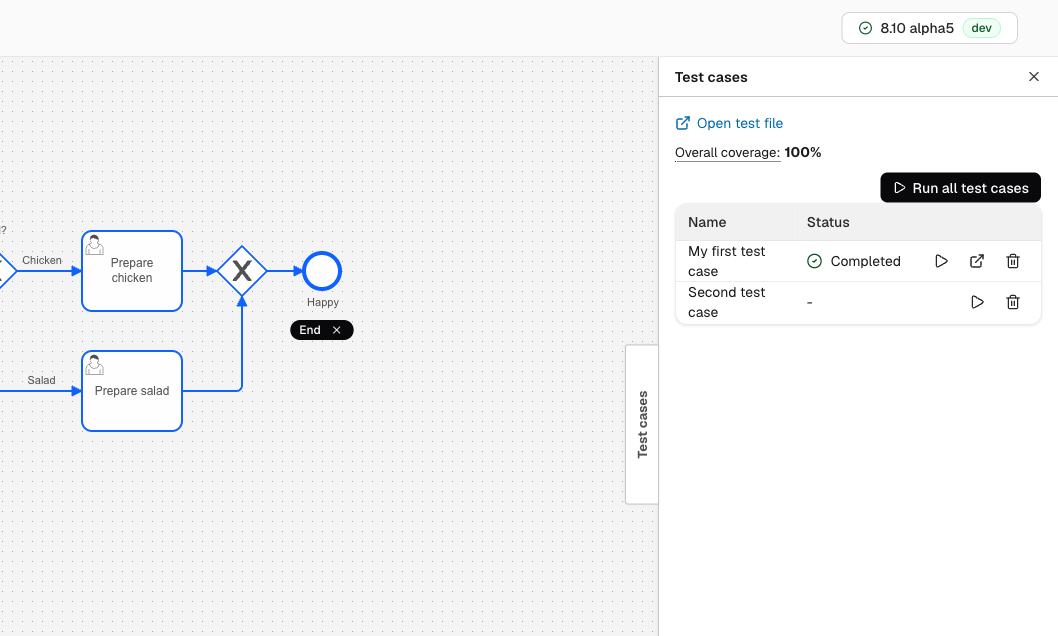The height and width of the screenshot is (636, 1058).
Task: Select the Prepare chicken task
Action: coord(132,271)
